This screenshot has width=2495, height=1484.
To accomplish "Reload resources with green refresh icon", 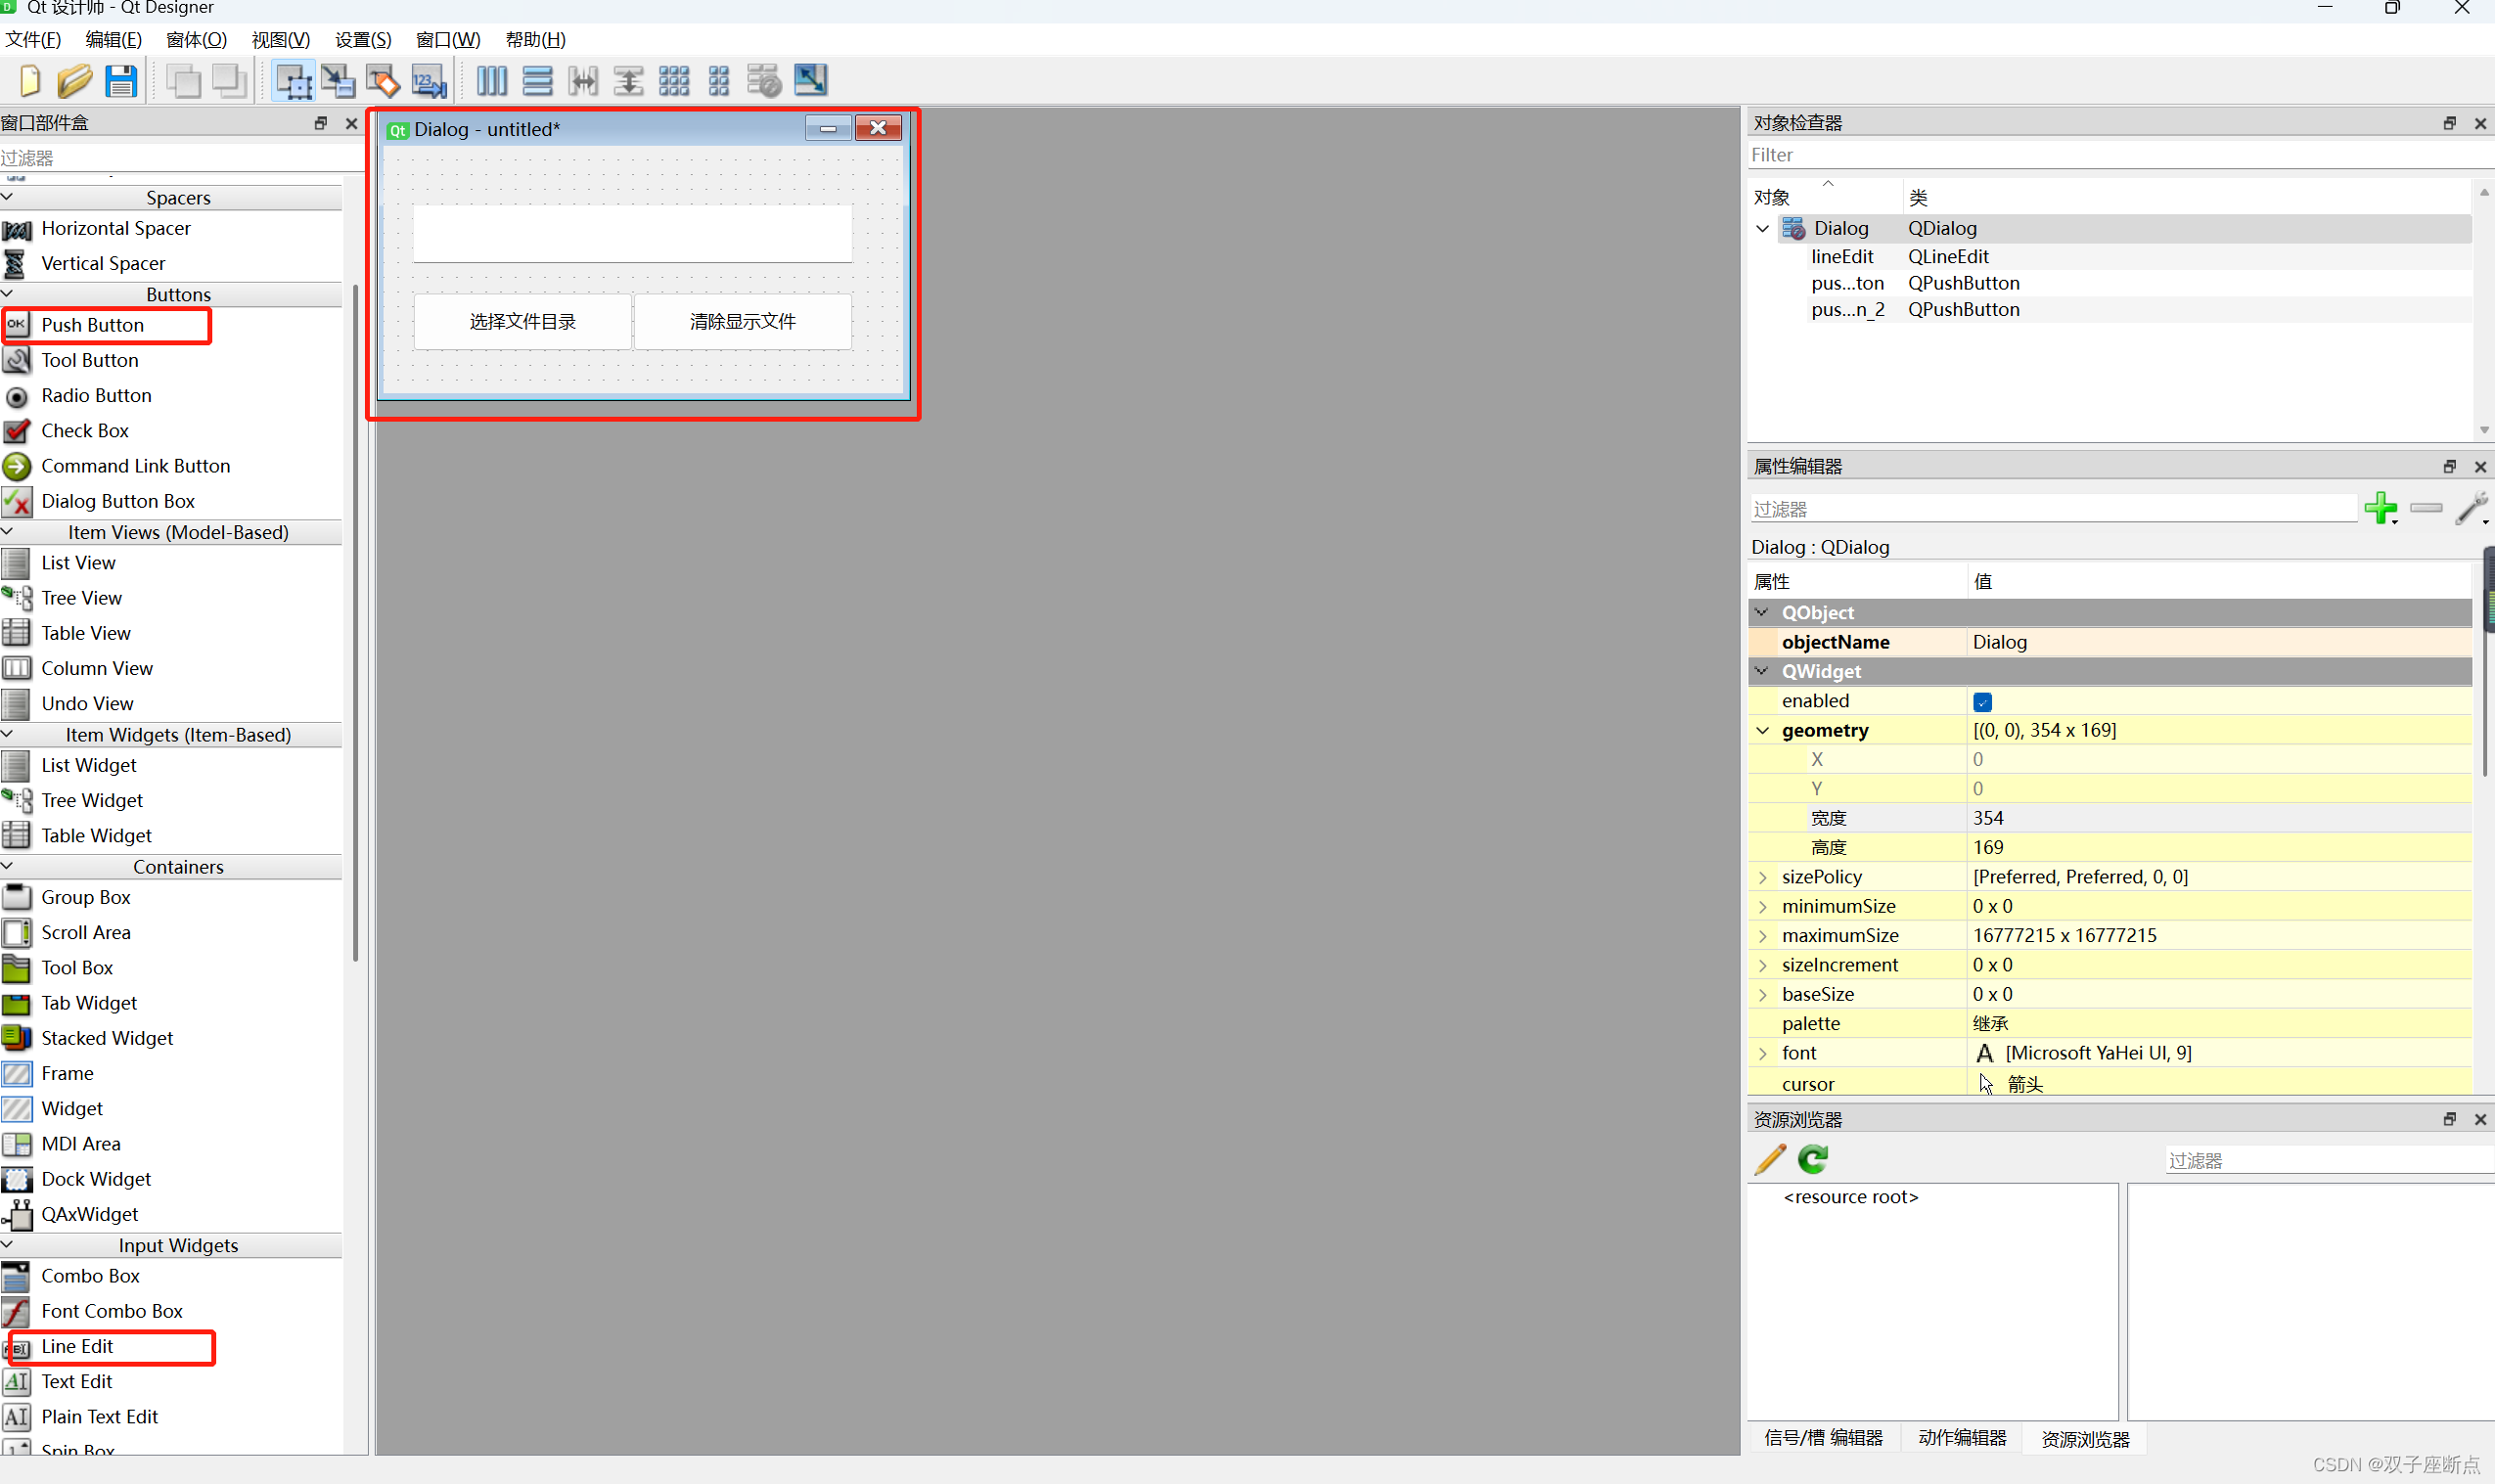I will [1813, 1159].
